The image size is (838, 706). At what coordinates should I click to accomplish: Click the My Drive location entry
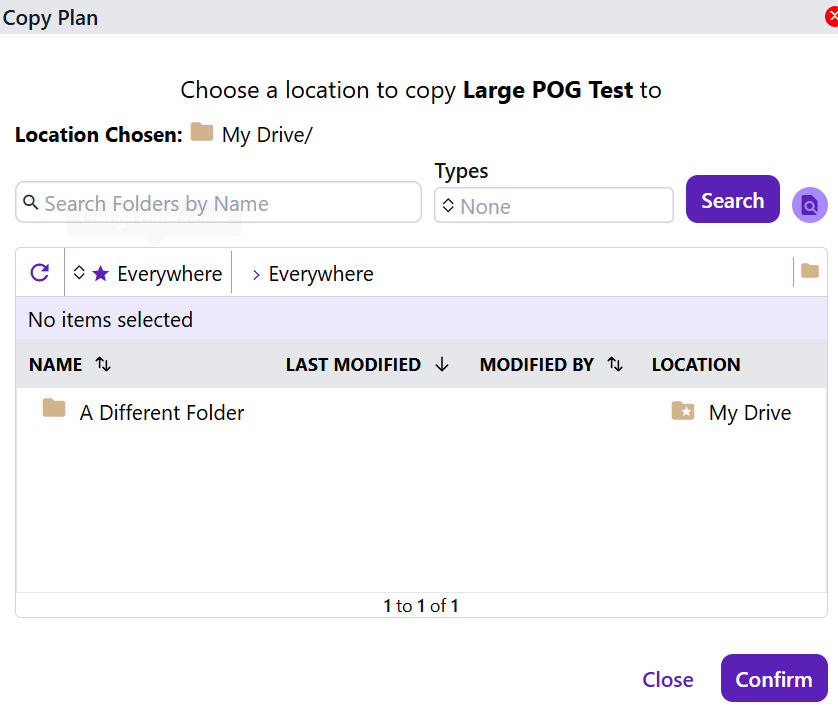pyautogui.click(x=749, y=413)
